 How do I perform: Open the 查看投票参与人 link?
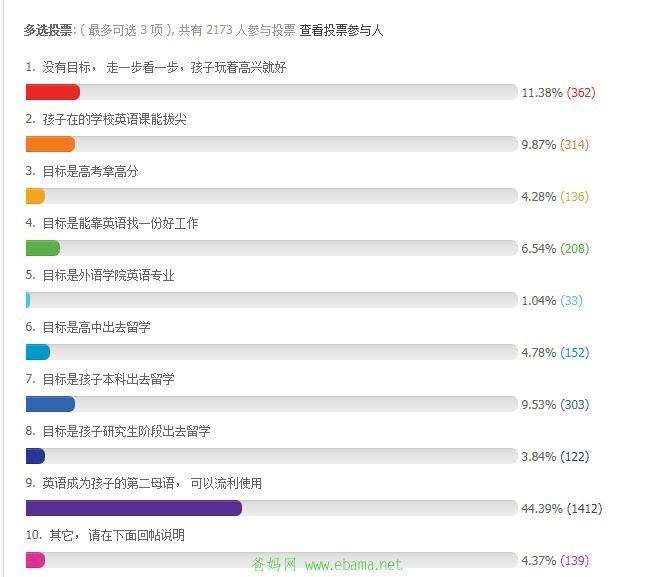[x=341, y=30]
